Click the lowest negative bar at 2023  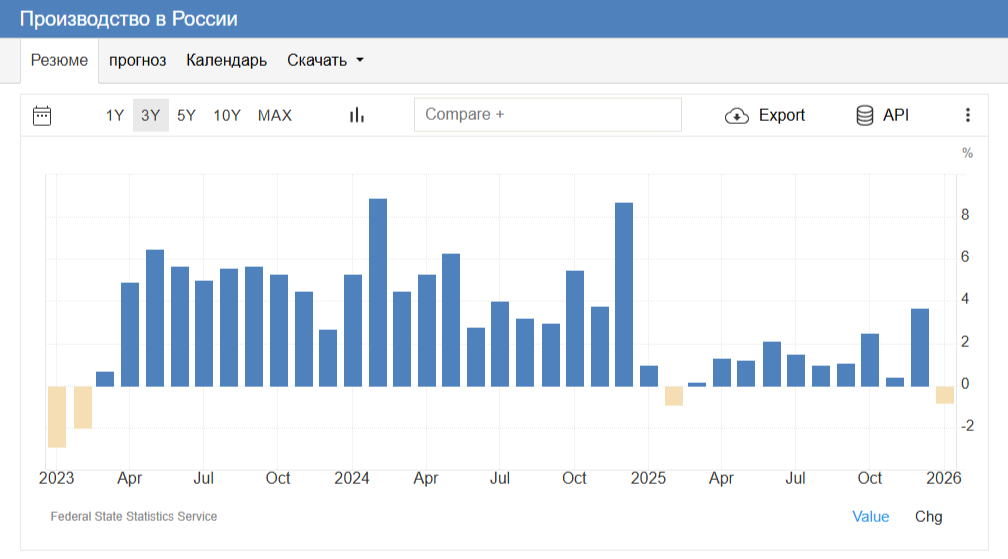(x=57, y=416)
